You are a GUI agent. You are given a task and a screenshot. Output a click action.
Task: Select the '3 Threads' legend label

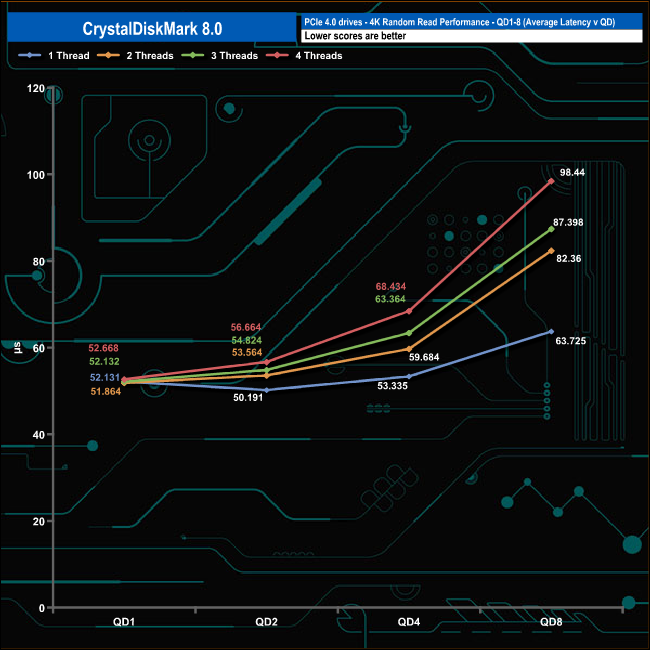tap(235, 56)
